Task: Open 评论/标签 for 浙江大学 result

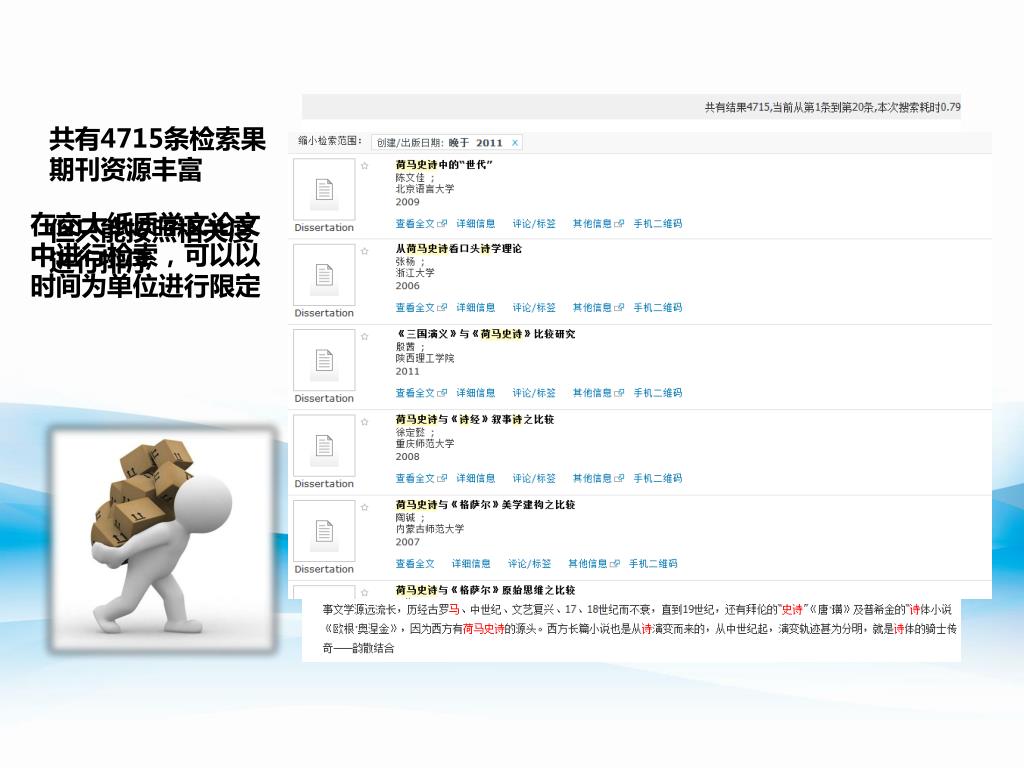Action: pyautogui.click(x=534, y=308)
